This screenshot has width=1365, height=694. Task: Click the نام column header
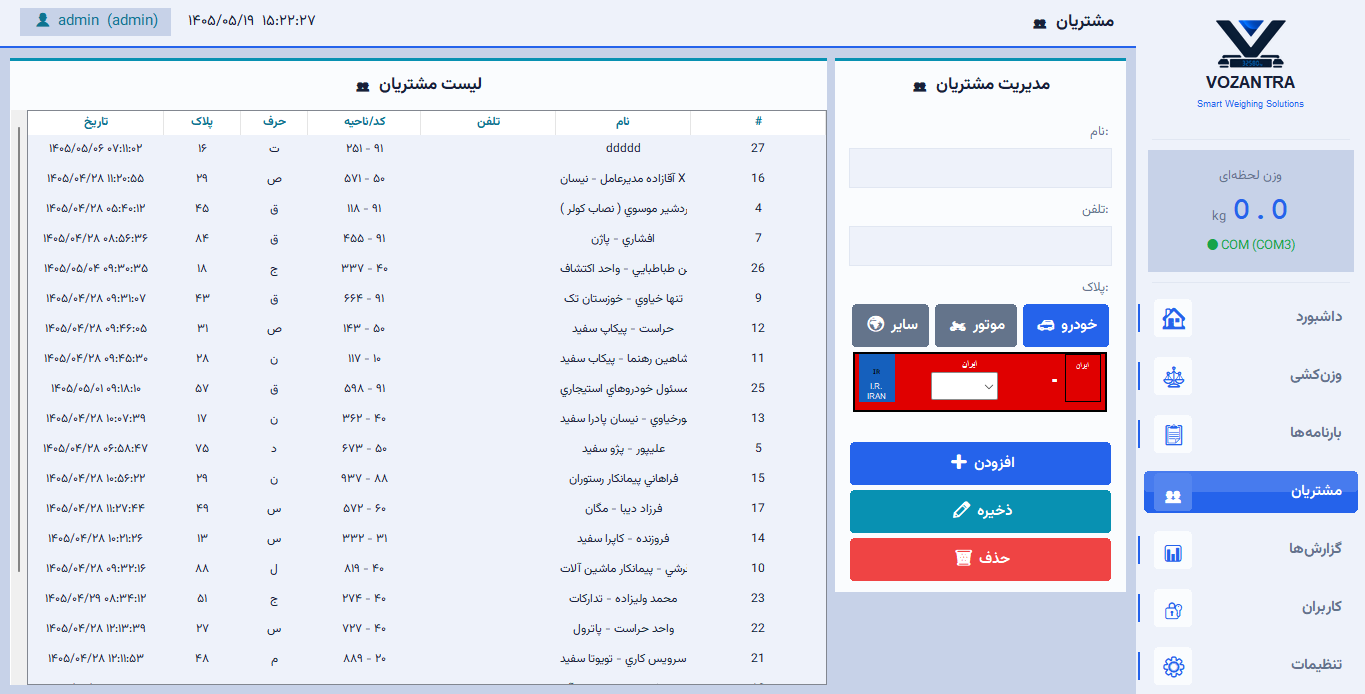[x=623, y=122]
